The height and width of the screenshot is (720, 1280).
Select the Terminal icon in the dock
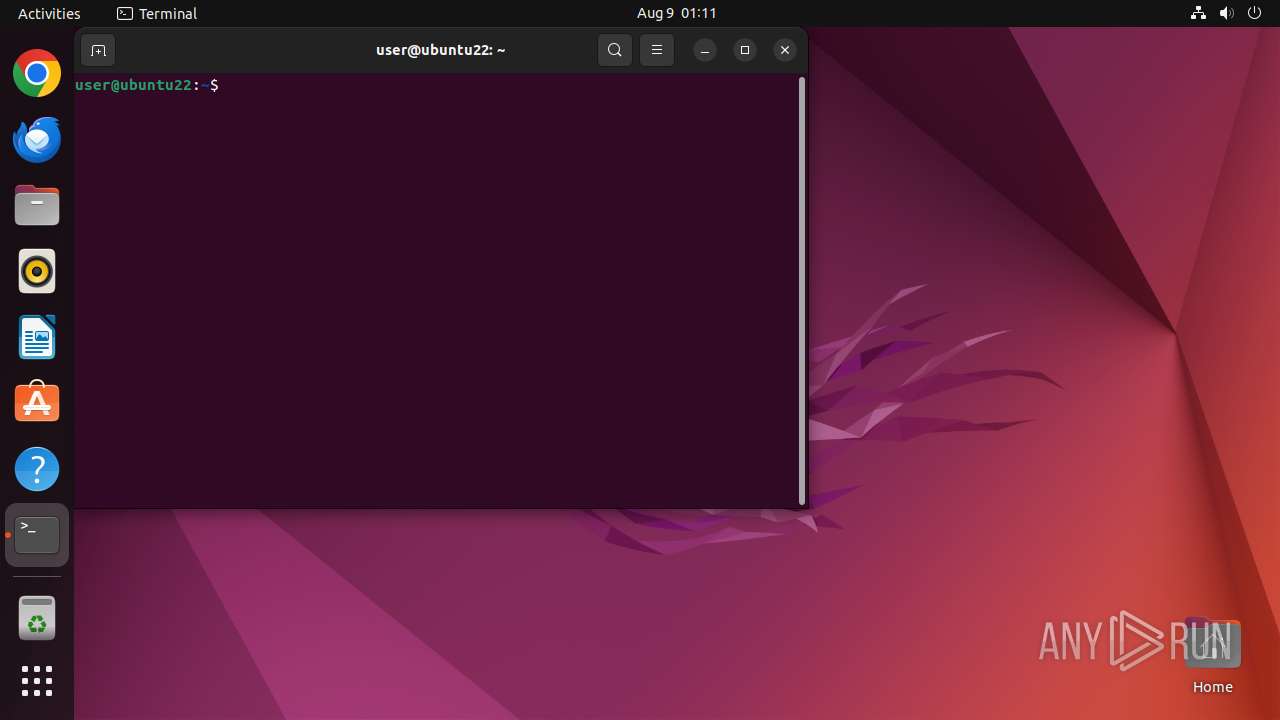coord(37,535)
